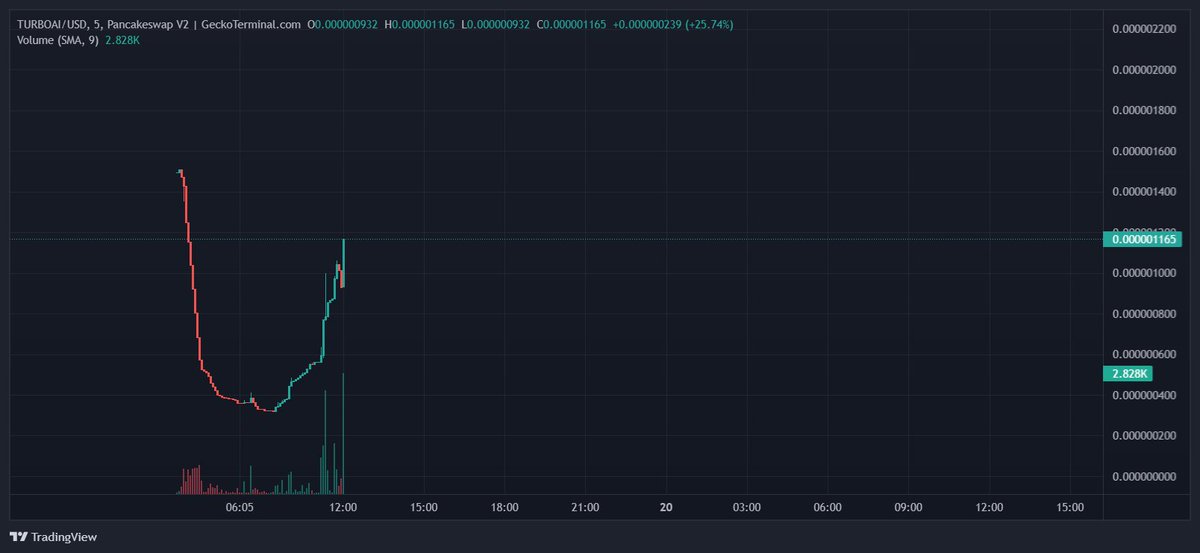
Task: Click the 18:00 time axis label
Action: pos(505,508)
